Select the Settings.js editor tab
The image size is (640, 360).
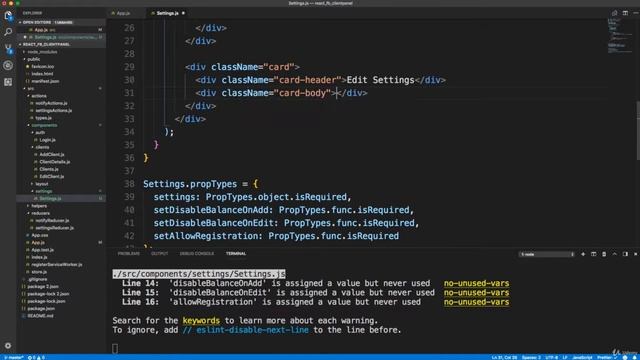(167, 13)
